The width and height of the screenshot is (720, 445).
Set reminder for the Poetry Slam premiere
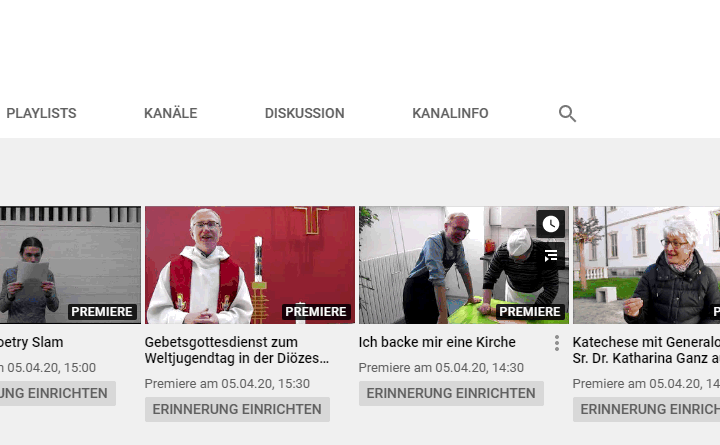point(57,393)
